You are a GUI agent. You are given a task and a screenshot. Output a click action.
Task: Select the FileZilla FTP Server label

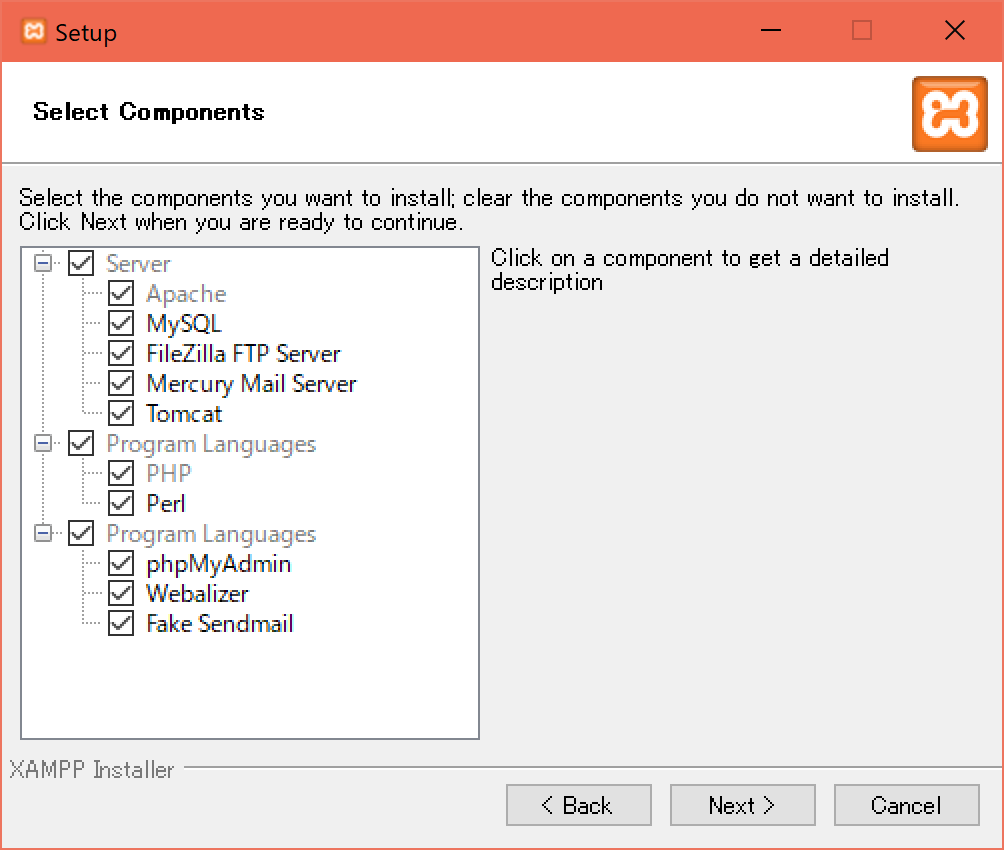point(243,354)
